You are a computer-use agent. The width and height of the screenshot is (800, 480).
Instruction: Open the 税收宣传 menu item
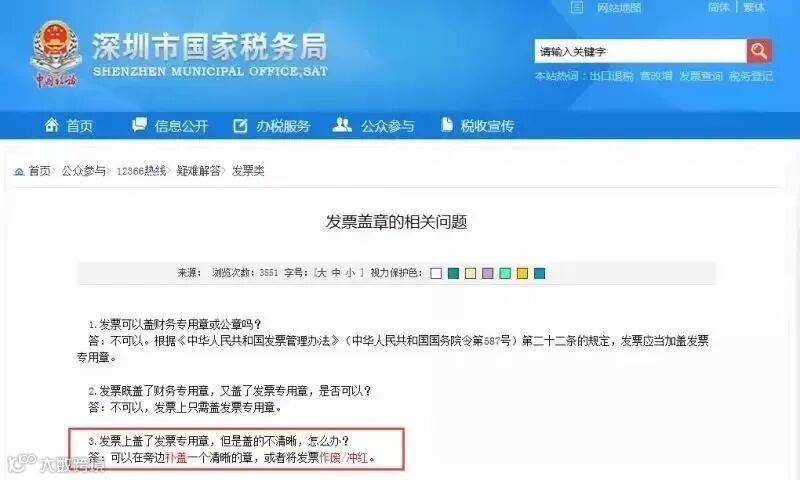pos(487,126)
